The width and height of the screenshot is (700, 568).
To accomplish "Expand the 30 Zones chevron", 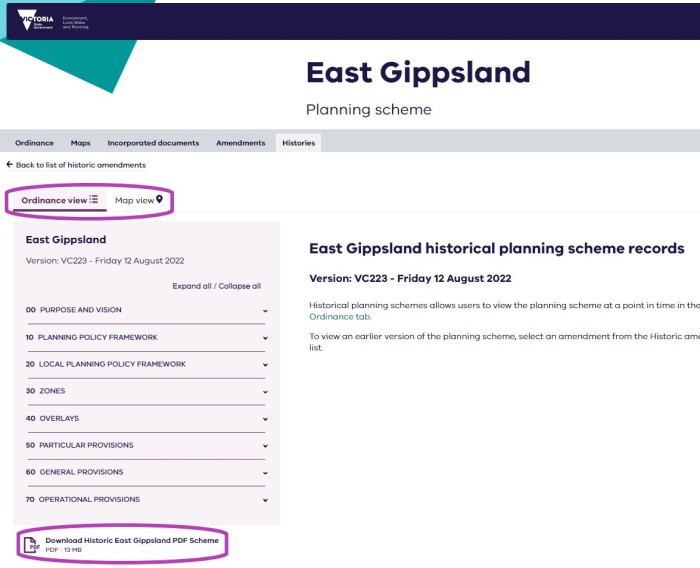I will 265,392.
